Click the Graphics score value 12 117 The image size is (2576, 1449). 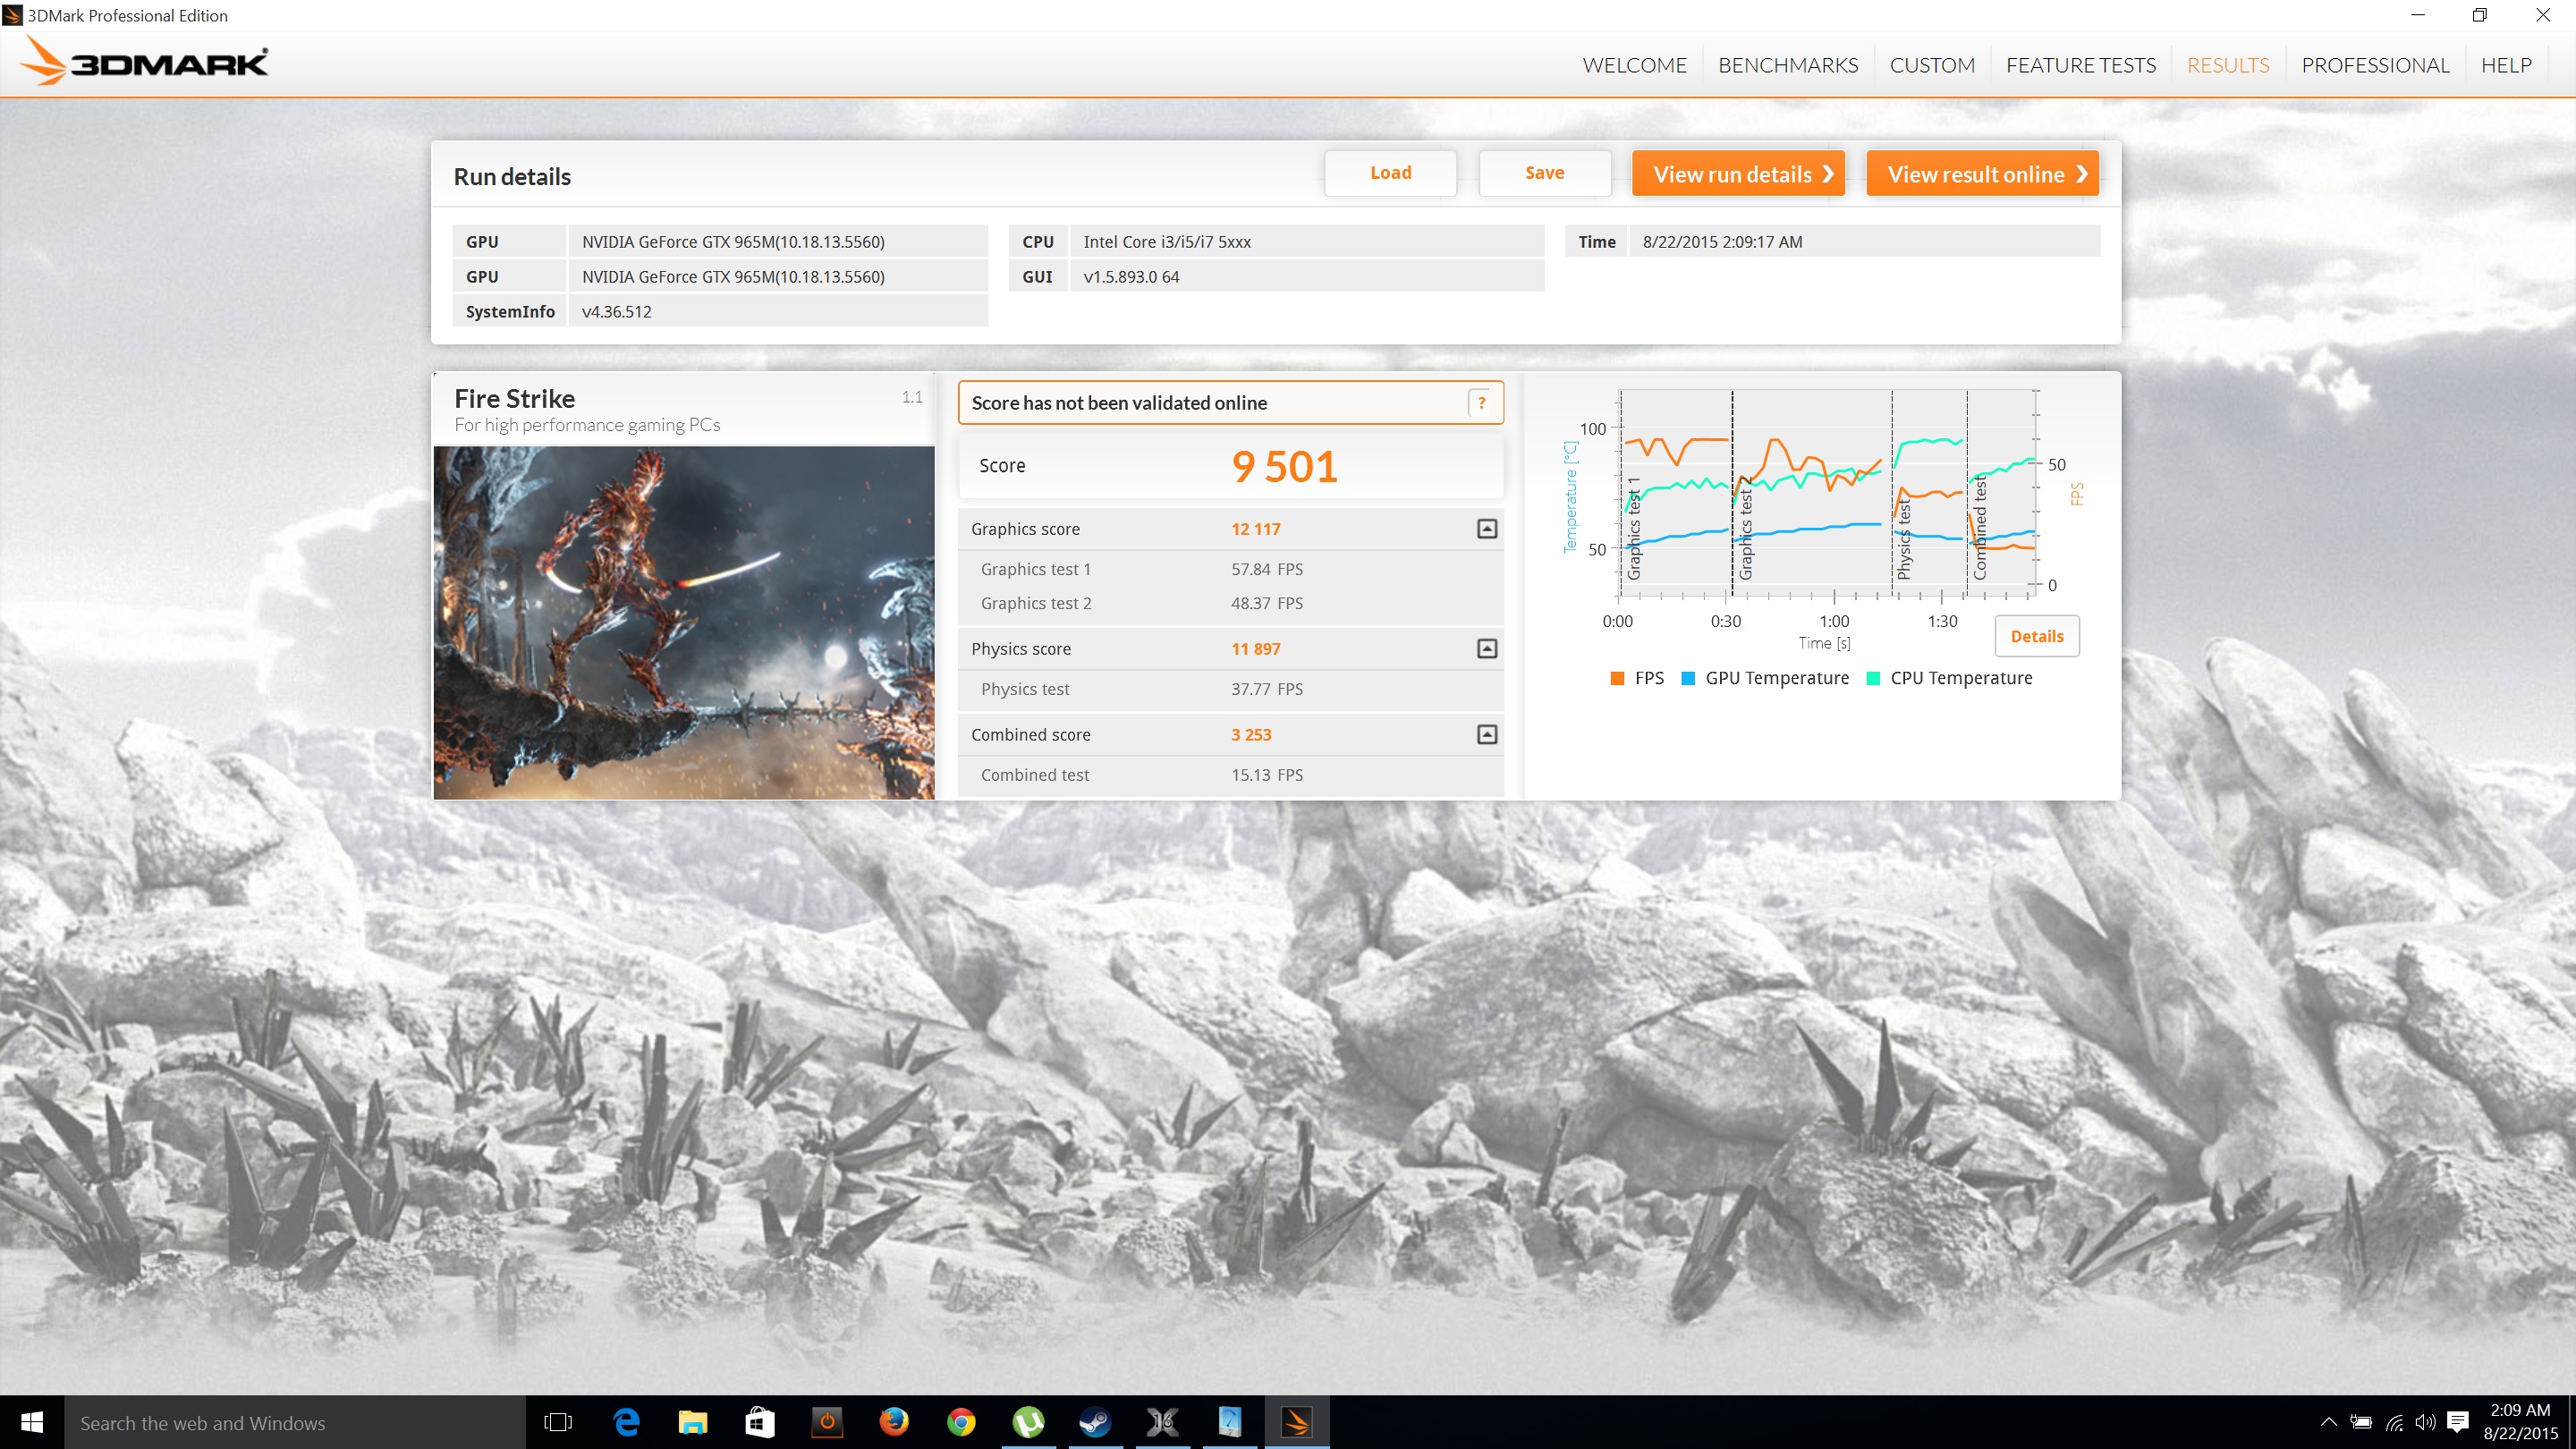(x=1255, y=529)
